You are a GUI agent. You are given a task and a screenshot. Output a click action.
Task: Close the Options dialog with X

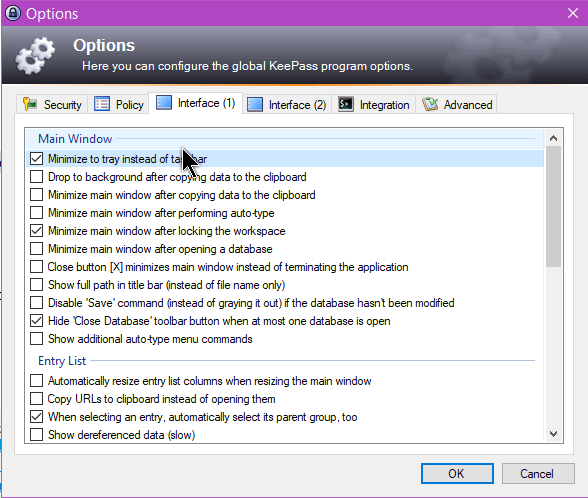tap(573, 14)
